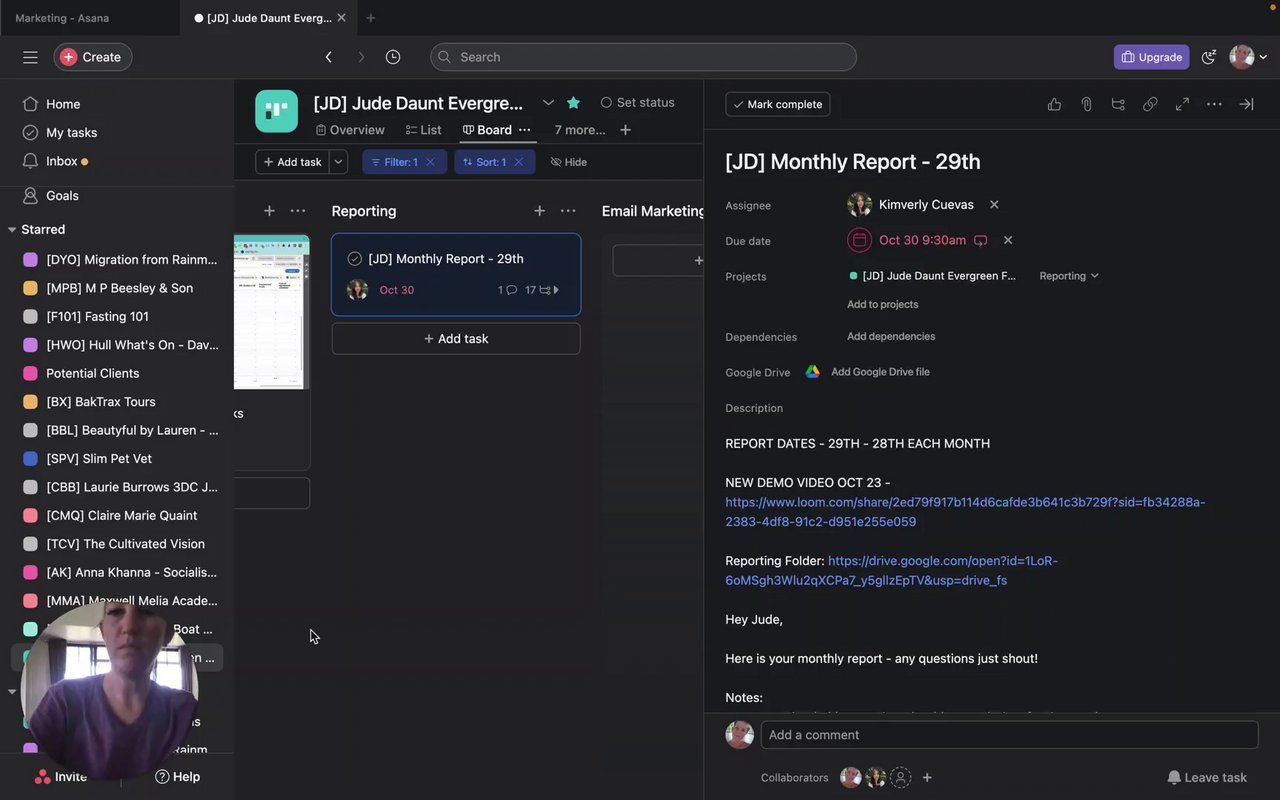
Task: Open task more actions ellipsis
Action: coord(1214,104)
